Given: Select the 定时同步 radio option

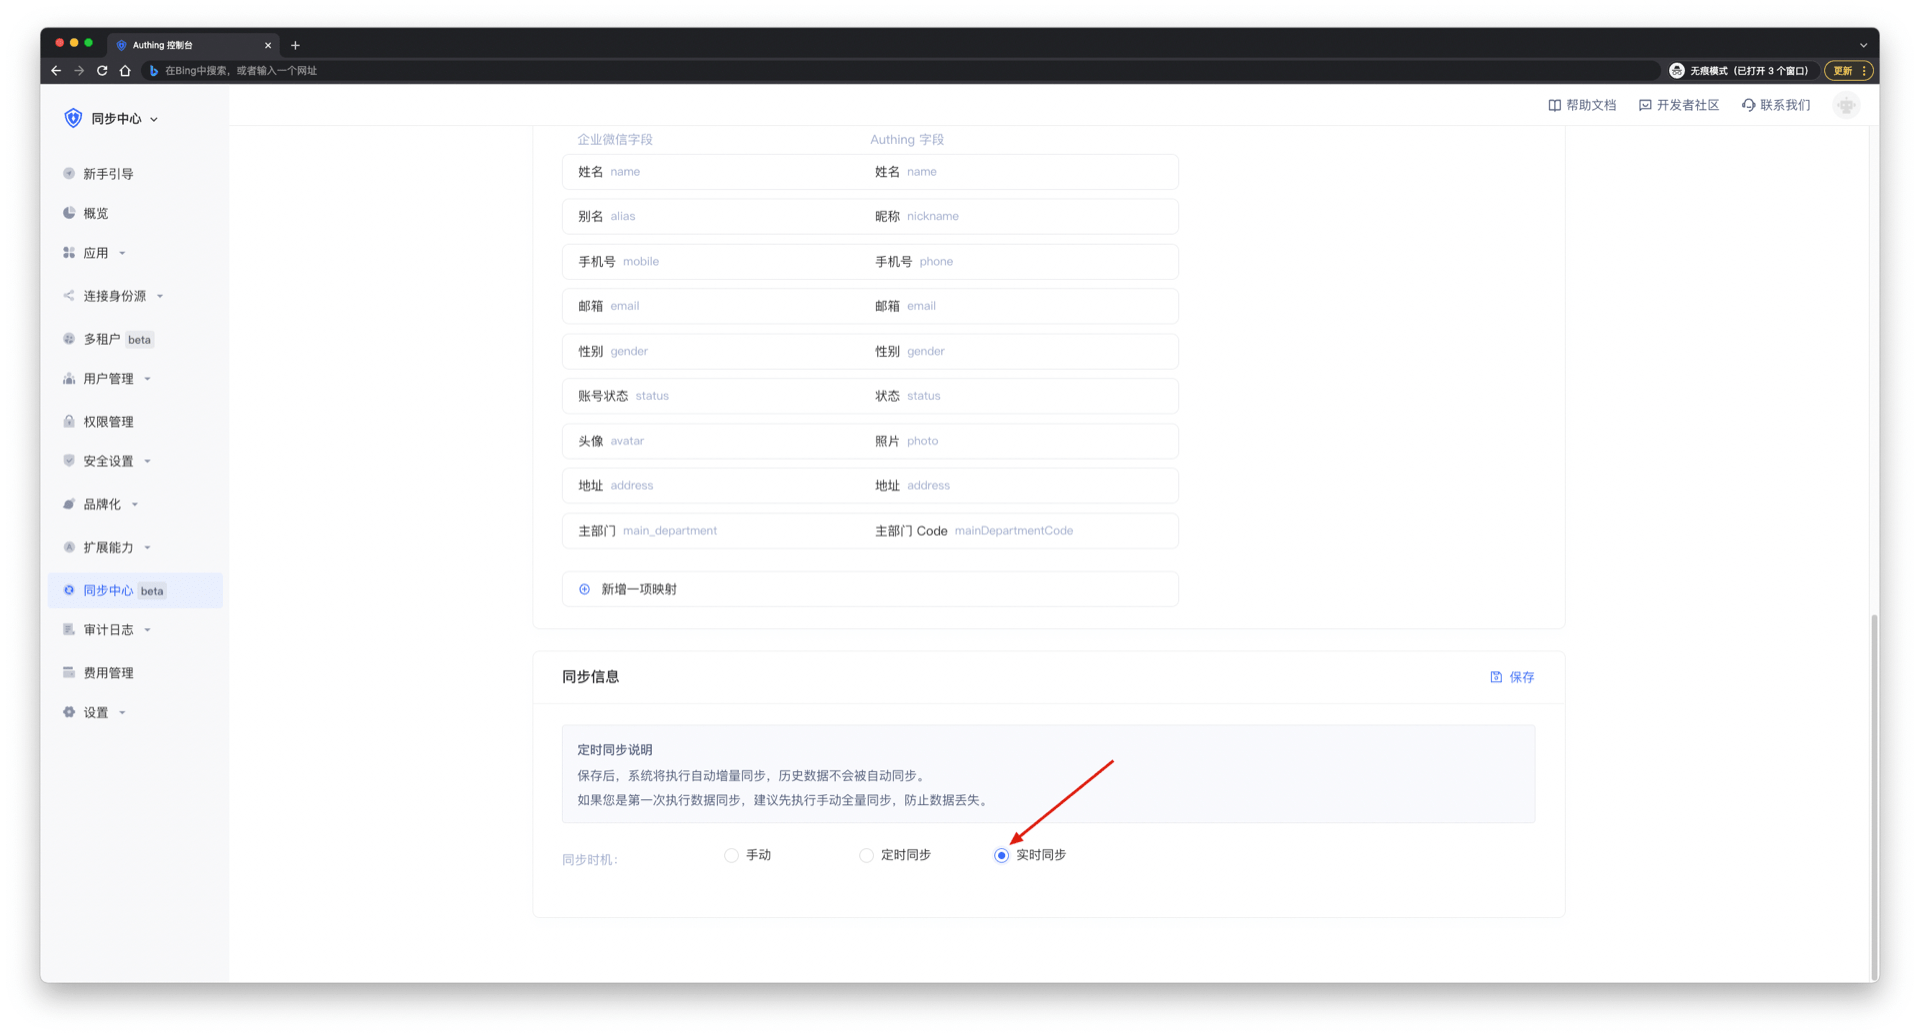Looking at the screenshot, I should click(867, 855).
